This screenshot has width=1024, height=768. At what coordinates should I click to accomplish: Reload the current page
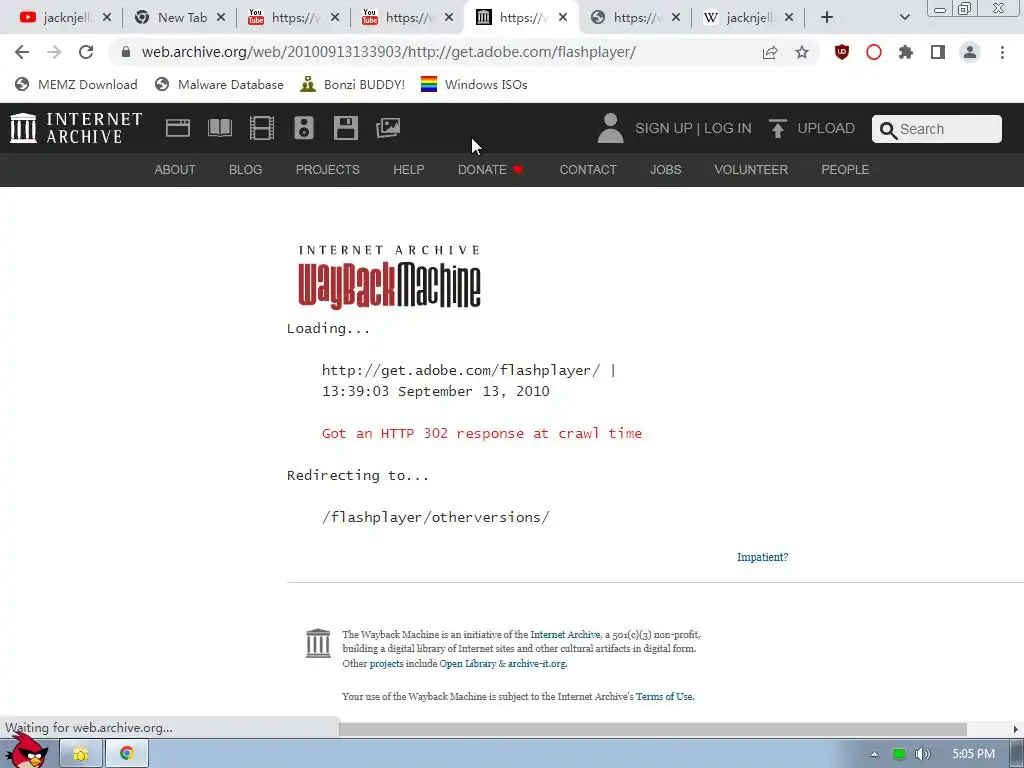pos(86,52)
